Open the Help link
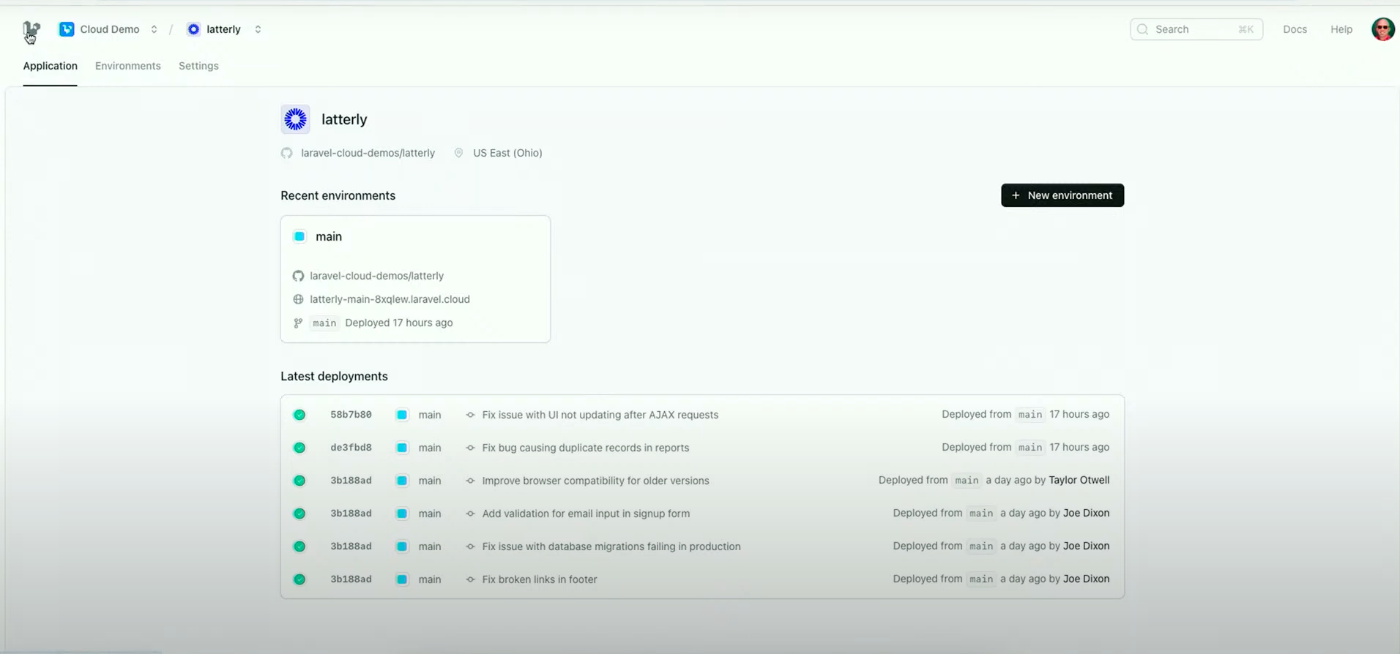The height and width of the screenshot is (654, 1400). point(1341,29)
